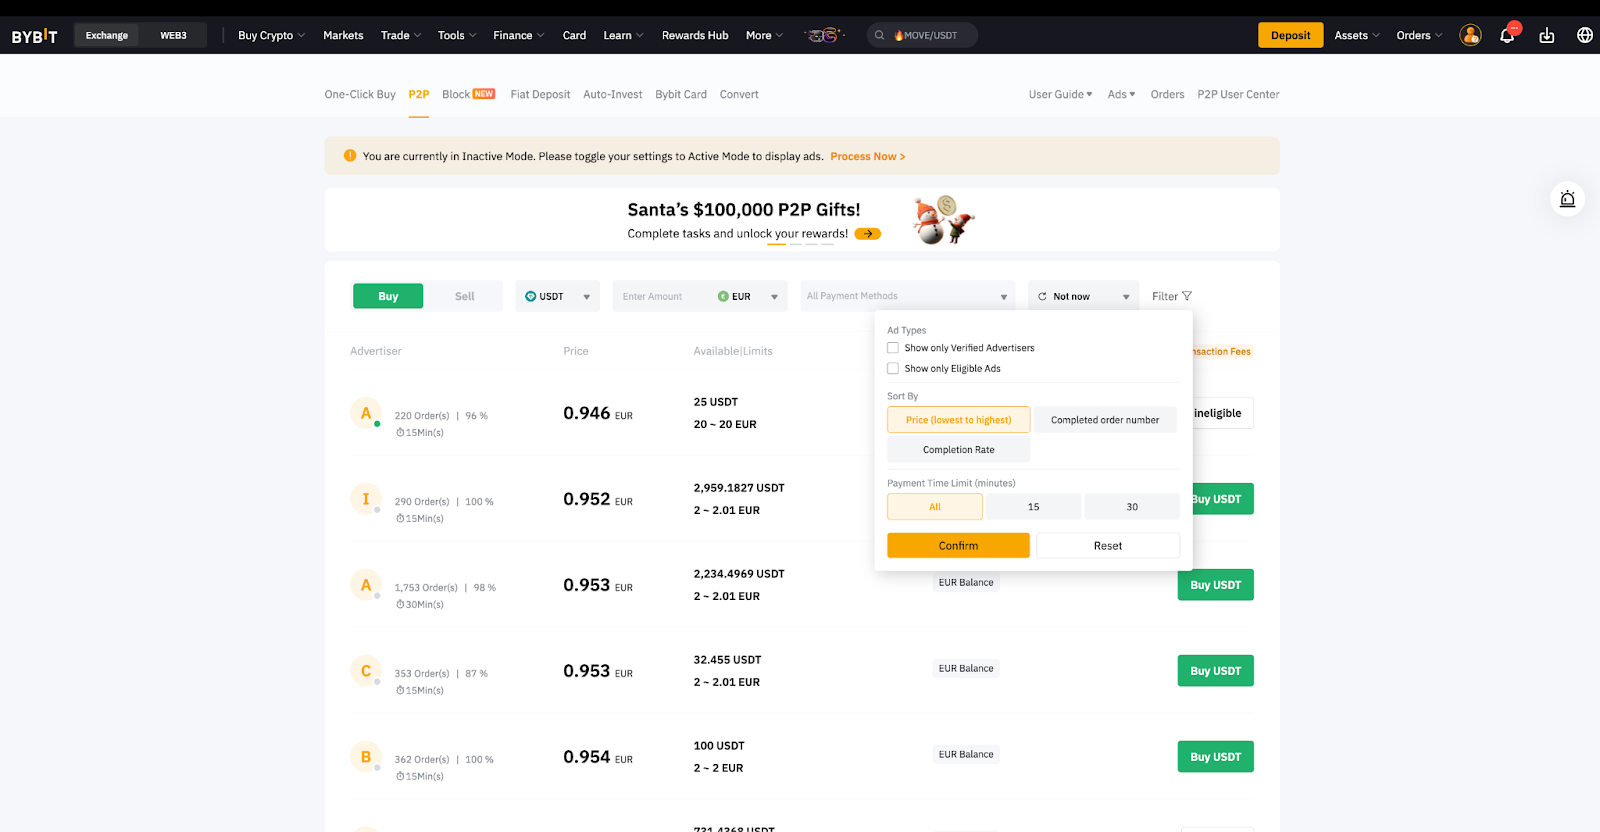
Task: Switch to Bybit Card tab
Action: [x=681, y=94]
